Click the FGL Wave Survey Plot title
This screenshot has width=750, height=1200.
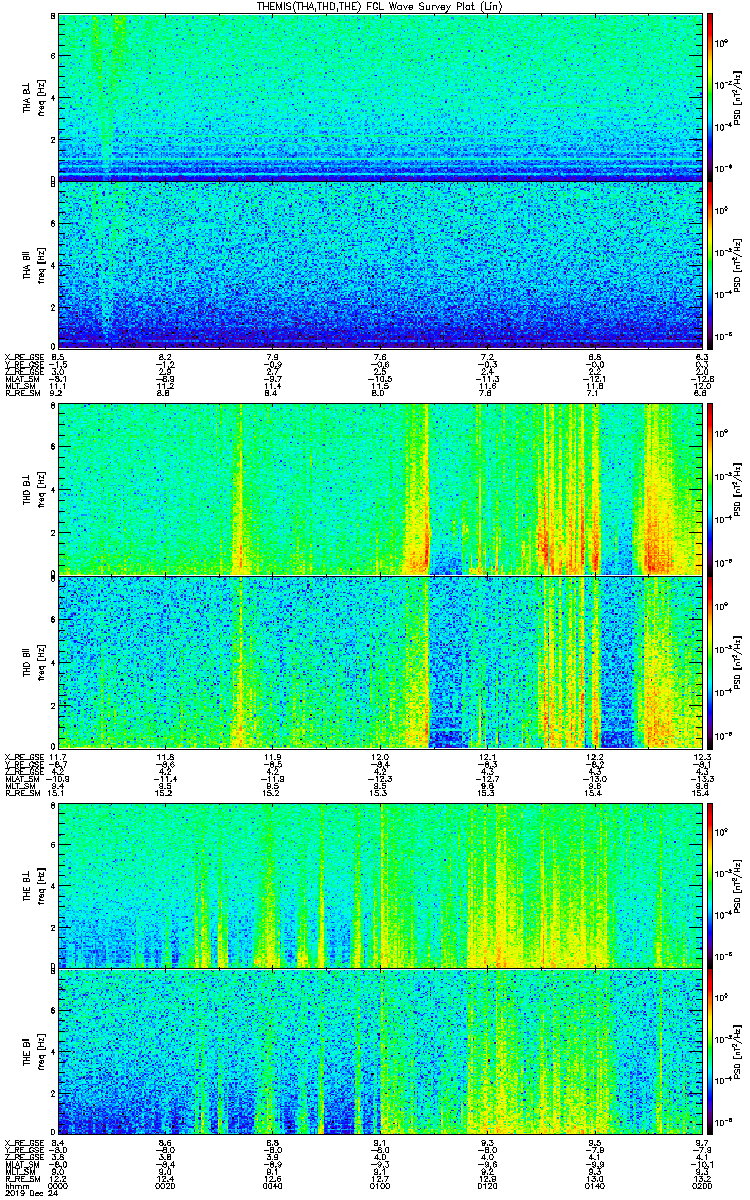[x=379, y=6]
